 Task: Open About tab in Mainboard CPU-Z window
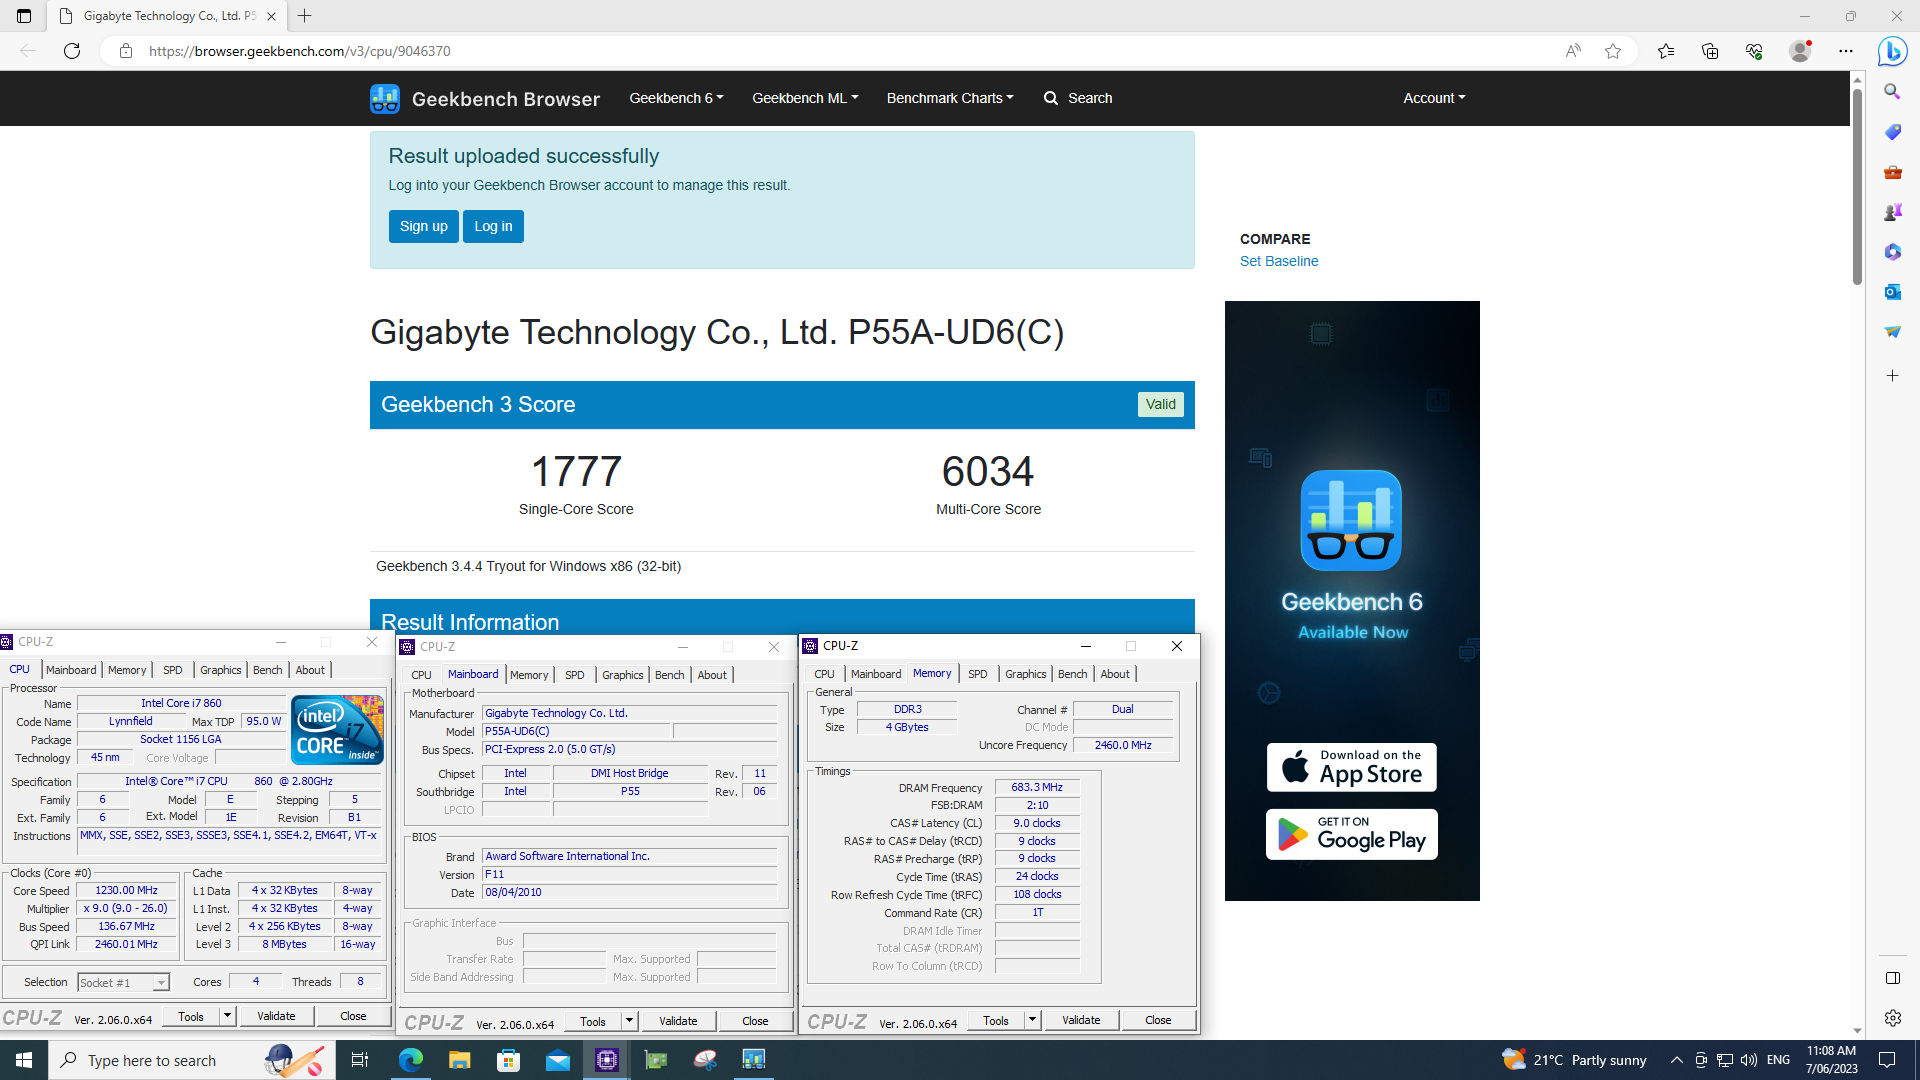coord(712,675)
